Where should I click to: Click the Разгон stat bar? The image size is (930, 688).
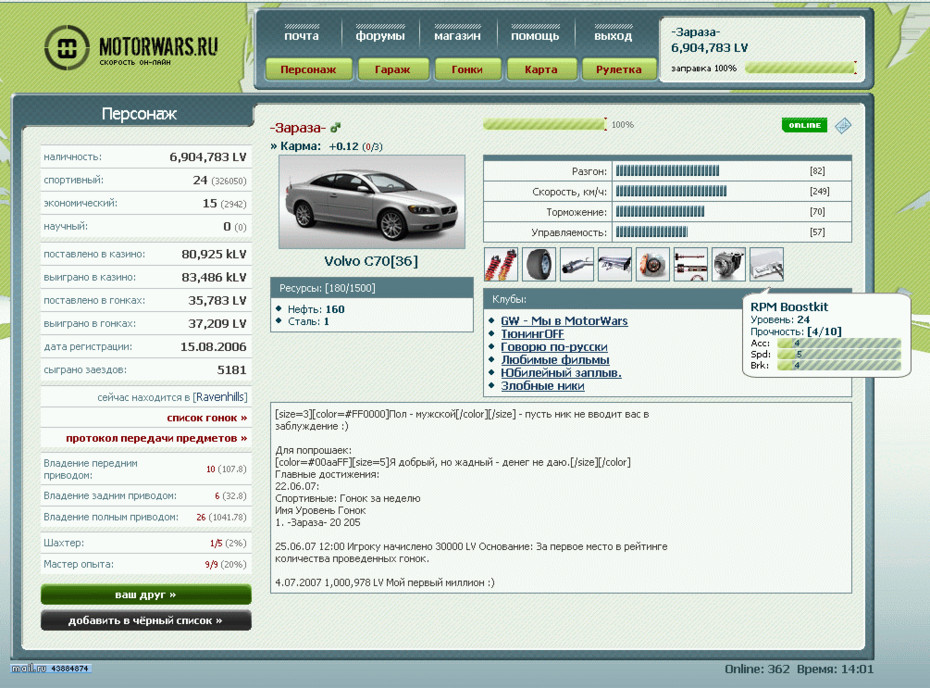coord(667,171)
